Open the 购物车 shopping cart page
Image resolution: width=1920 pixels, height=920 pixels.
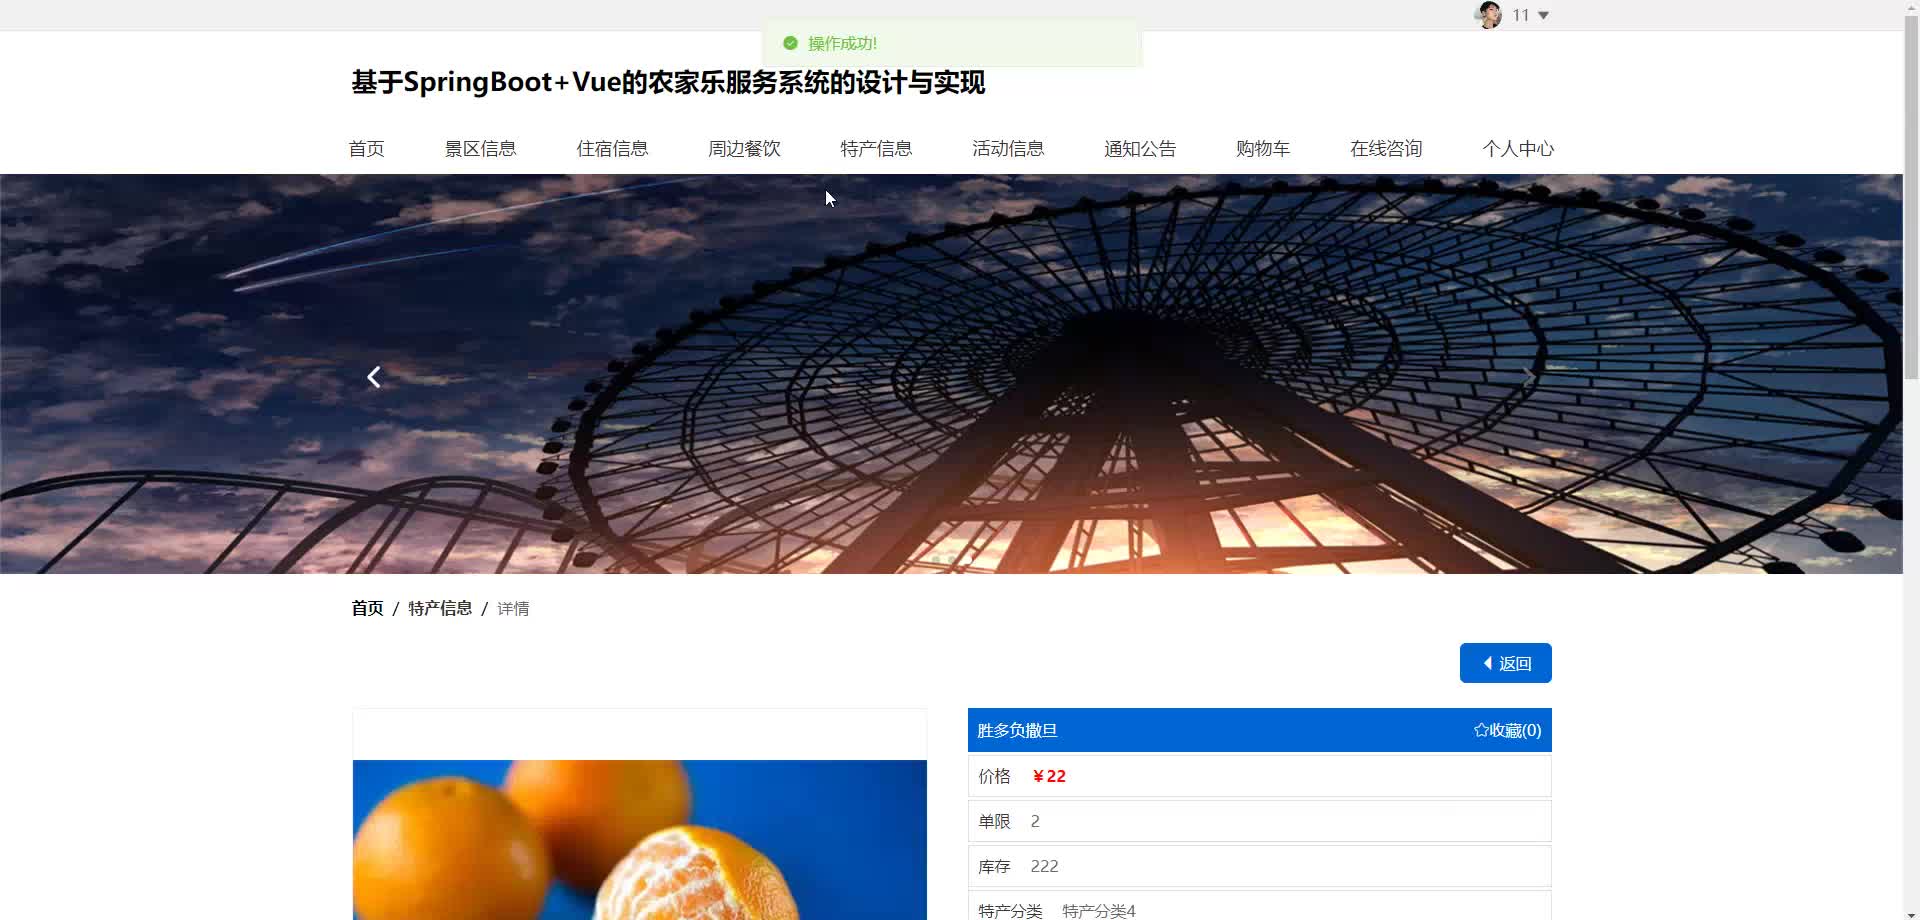point(1263,149)
